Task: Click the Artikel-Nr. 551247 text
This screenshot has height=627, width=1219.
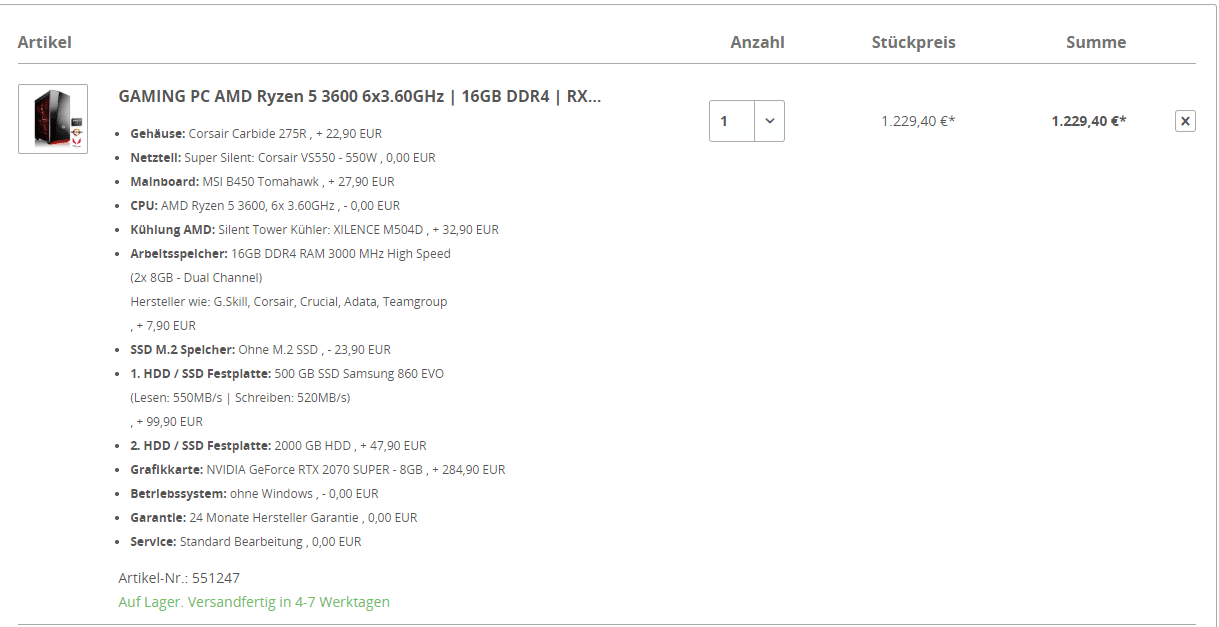Action: coord(179,578)
